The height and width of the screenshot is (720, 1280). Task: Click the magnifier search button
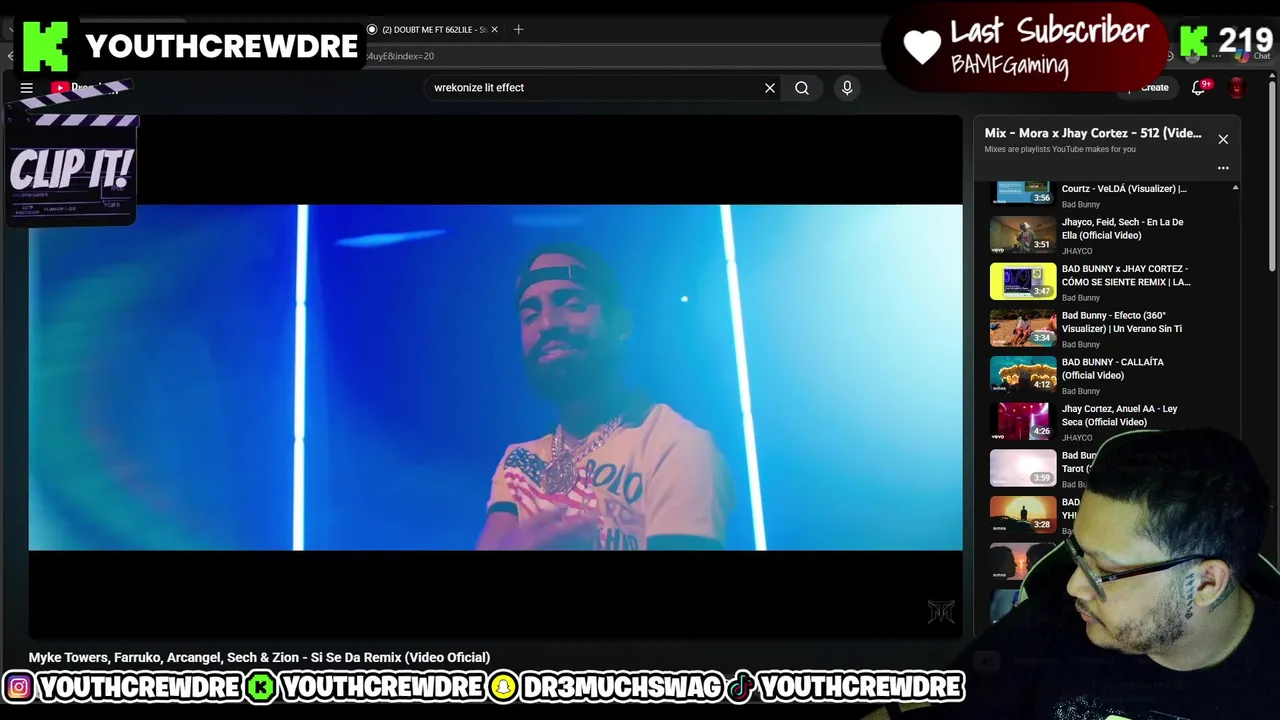point(802,88)
